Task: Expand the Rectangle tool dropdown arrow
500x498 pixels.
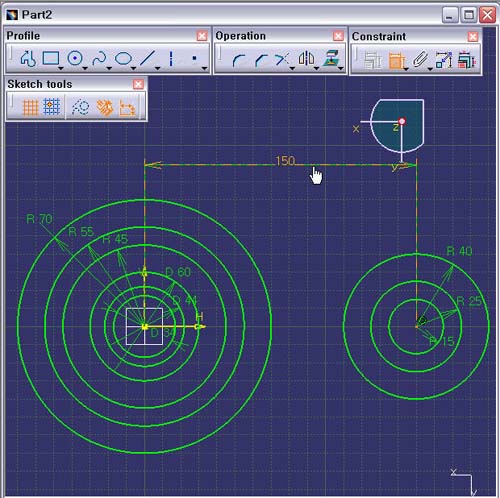Action: [x=61, y=68]
